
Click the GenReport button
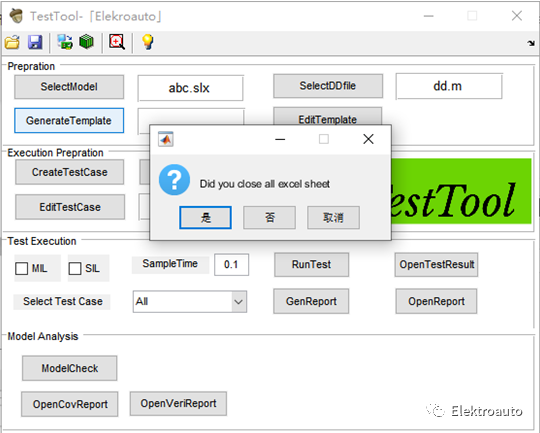[311, 301]
